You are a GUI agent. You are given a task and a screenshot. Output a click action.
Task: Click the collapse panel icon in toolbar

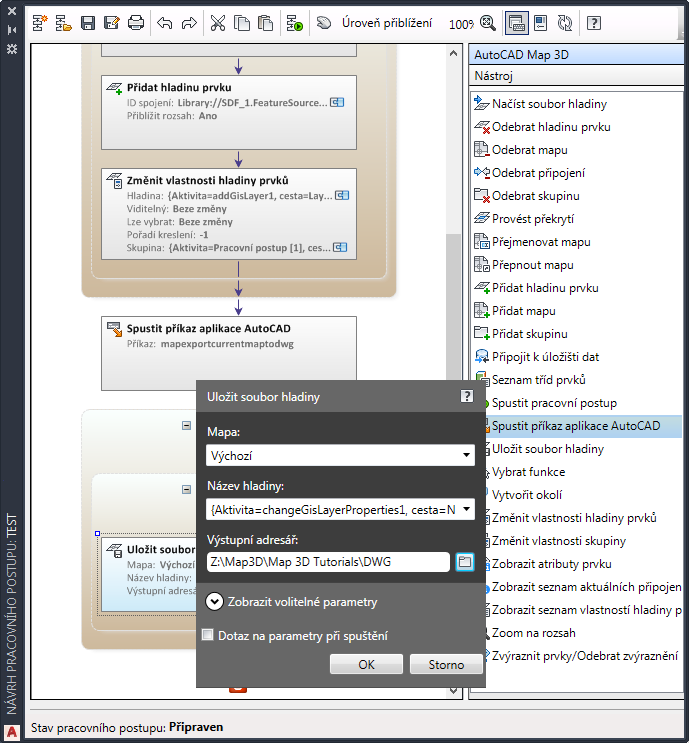(540, 23)
